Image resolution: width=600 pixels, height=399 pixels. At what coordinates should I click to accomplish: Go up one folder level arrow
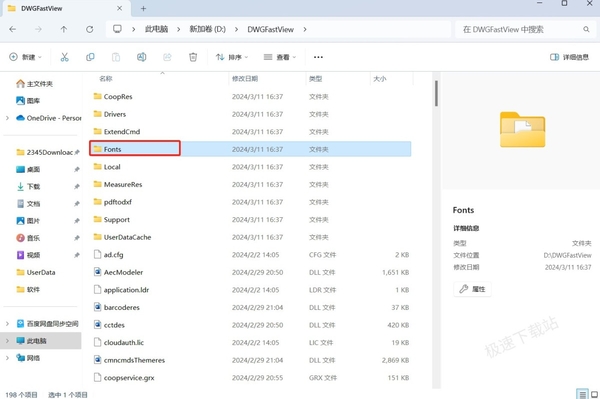tap(64, 29)
